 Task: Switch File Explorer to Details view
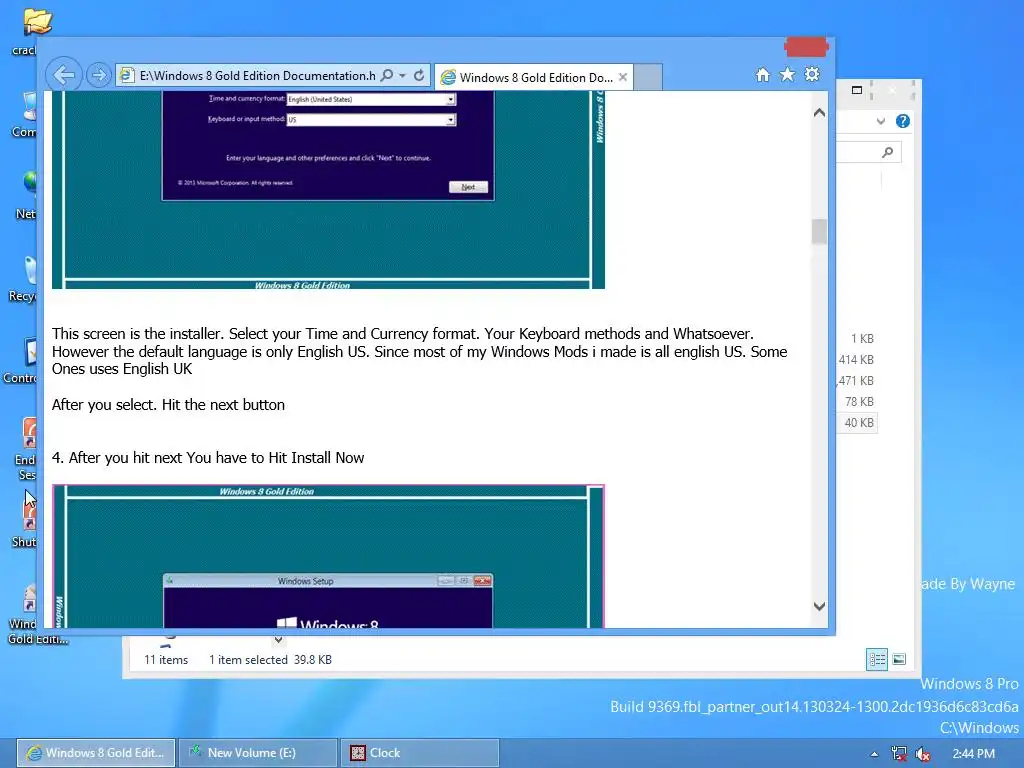pos(876,660)
